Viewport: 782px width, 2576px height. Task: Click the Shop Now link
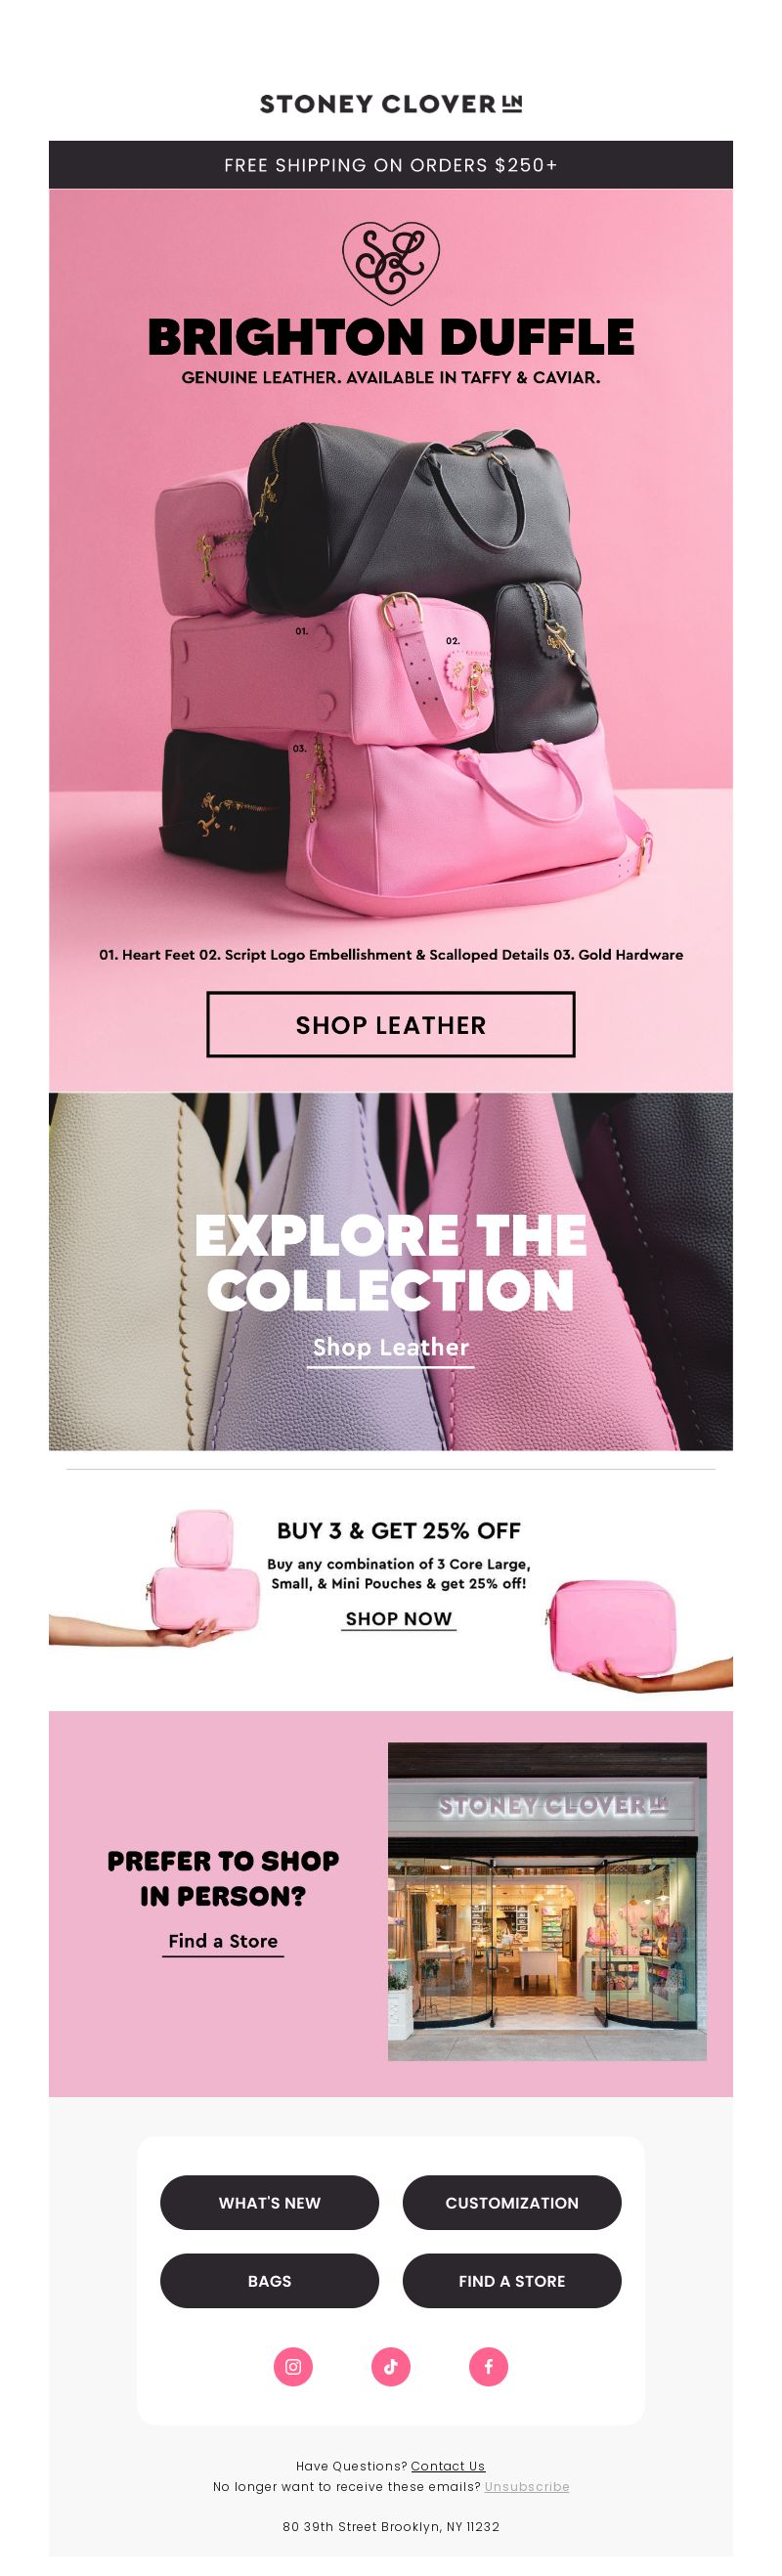click(399, 1618)
